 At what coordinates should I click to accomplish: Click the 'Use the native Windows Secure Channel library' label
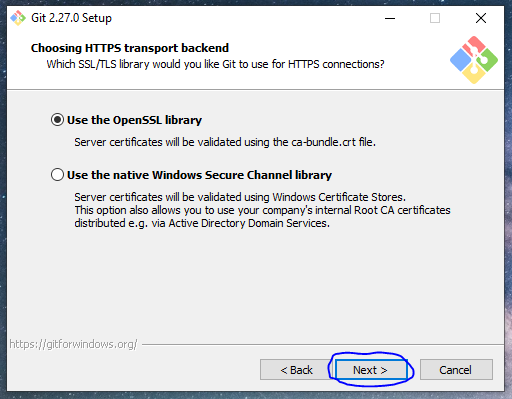coord(199,175)
